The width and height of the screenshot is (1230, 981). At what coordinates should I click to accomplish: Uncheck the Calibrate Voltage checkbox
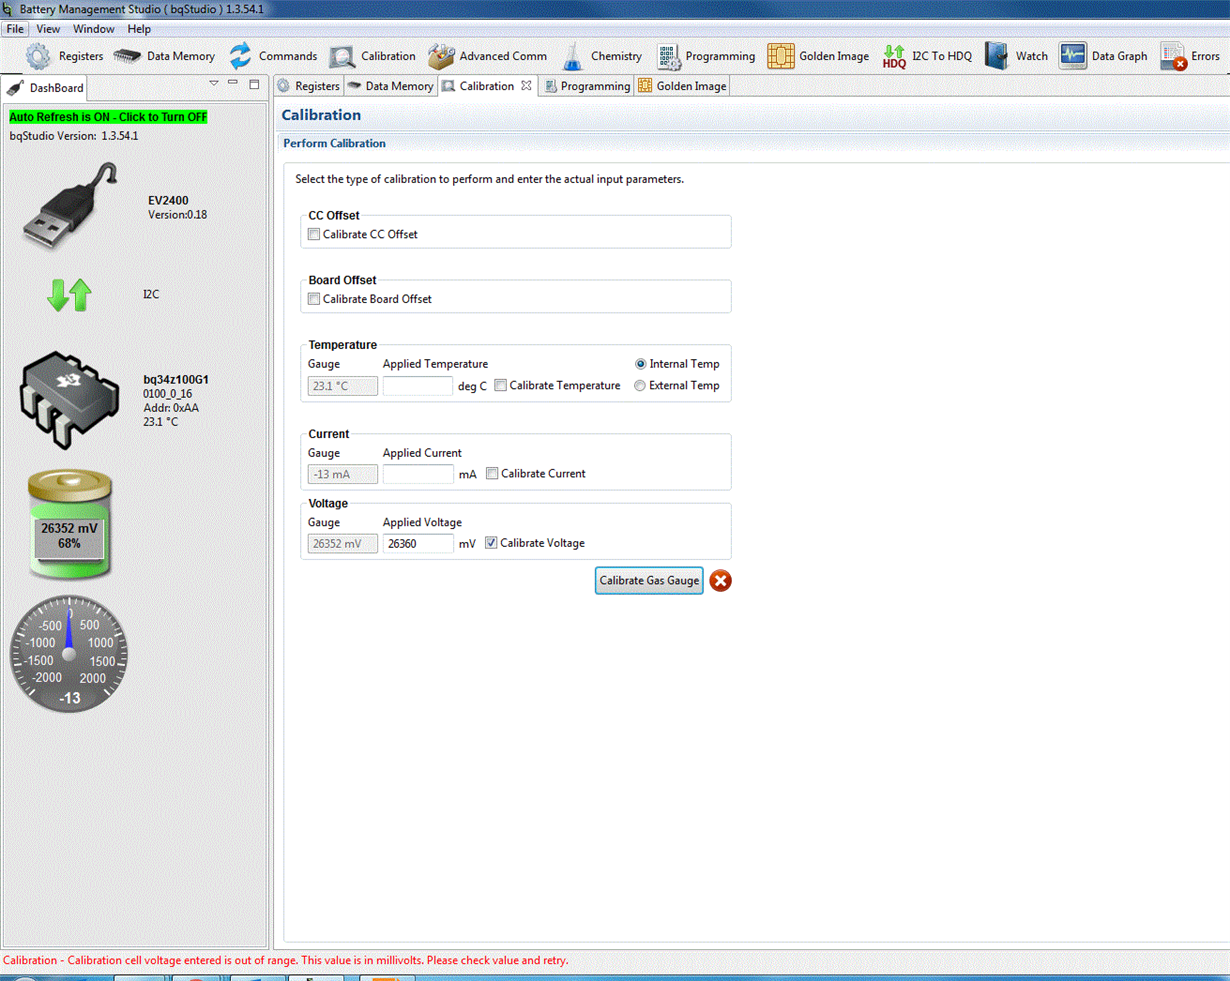[491, 543]
